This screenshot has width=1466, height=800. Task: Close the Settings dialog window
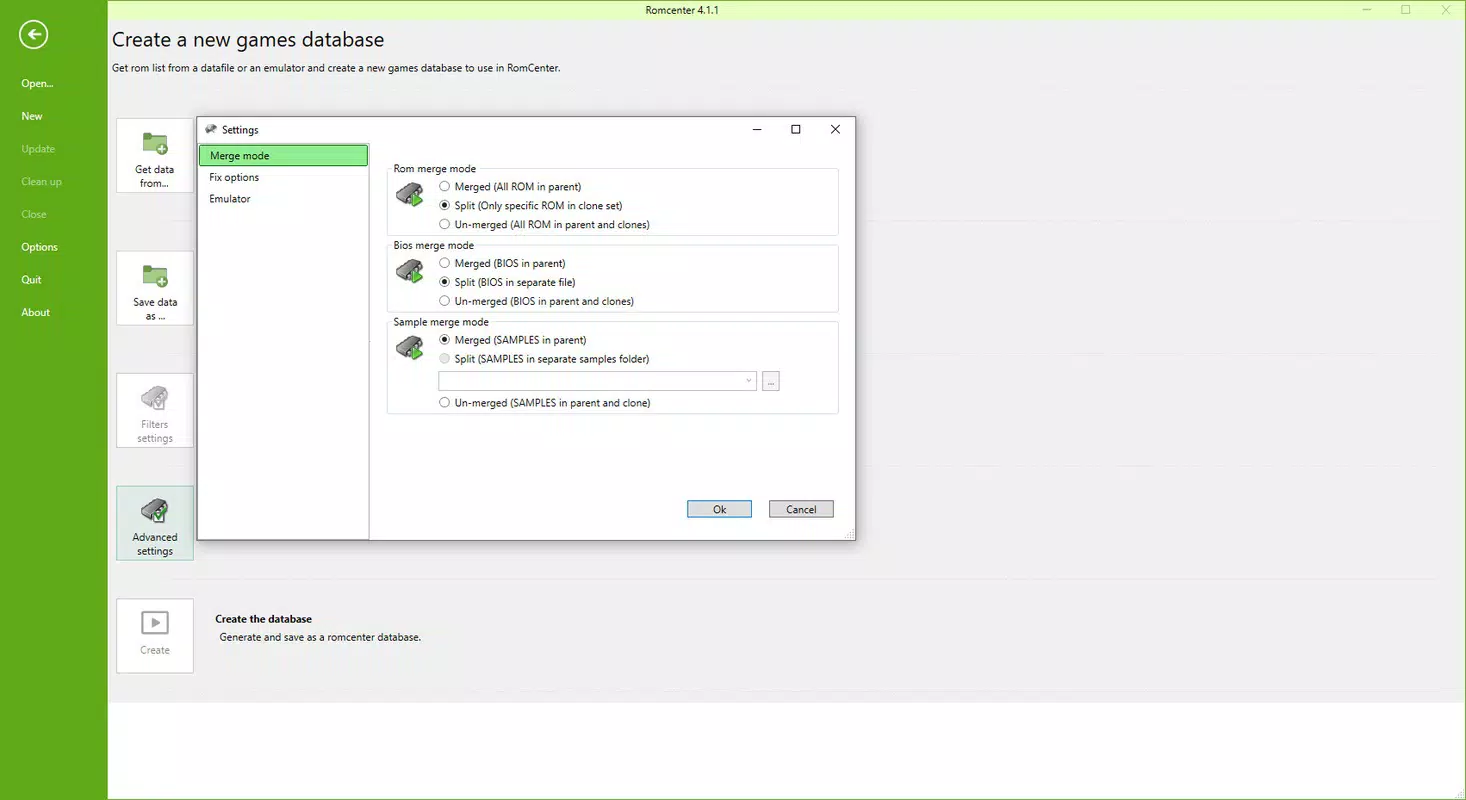click(835, 129)
